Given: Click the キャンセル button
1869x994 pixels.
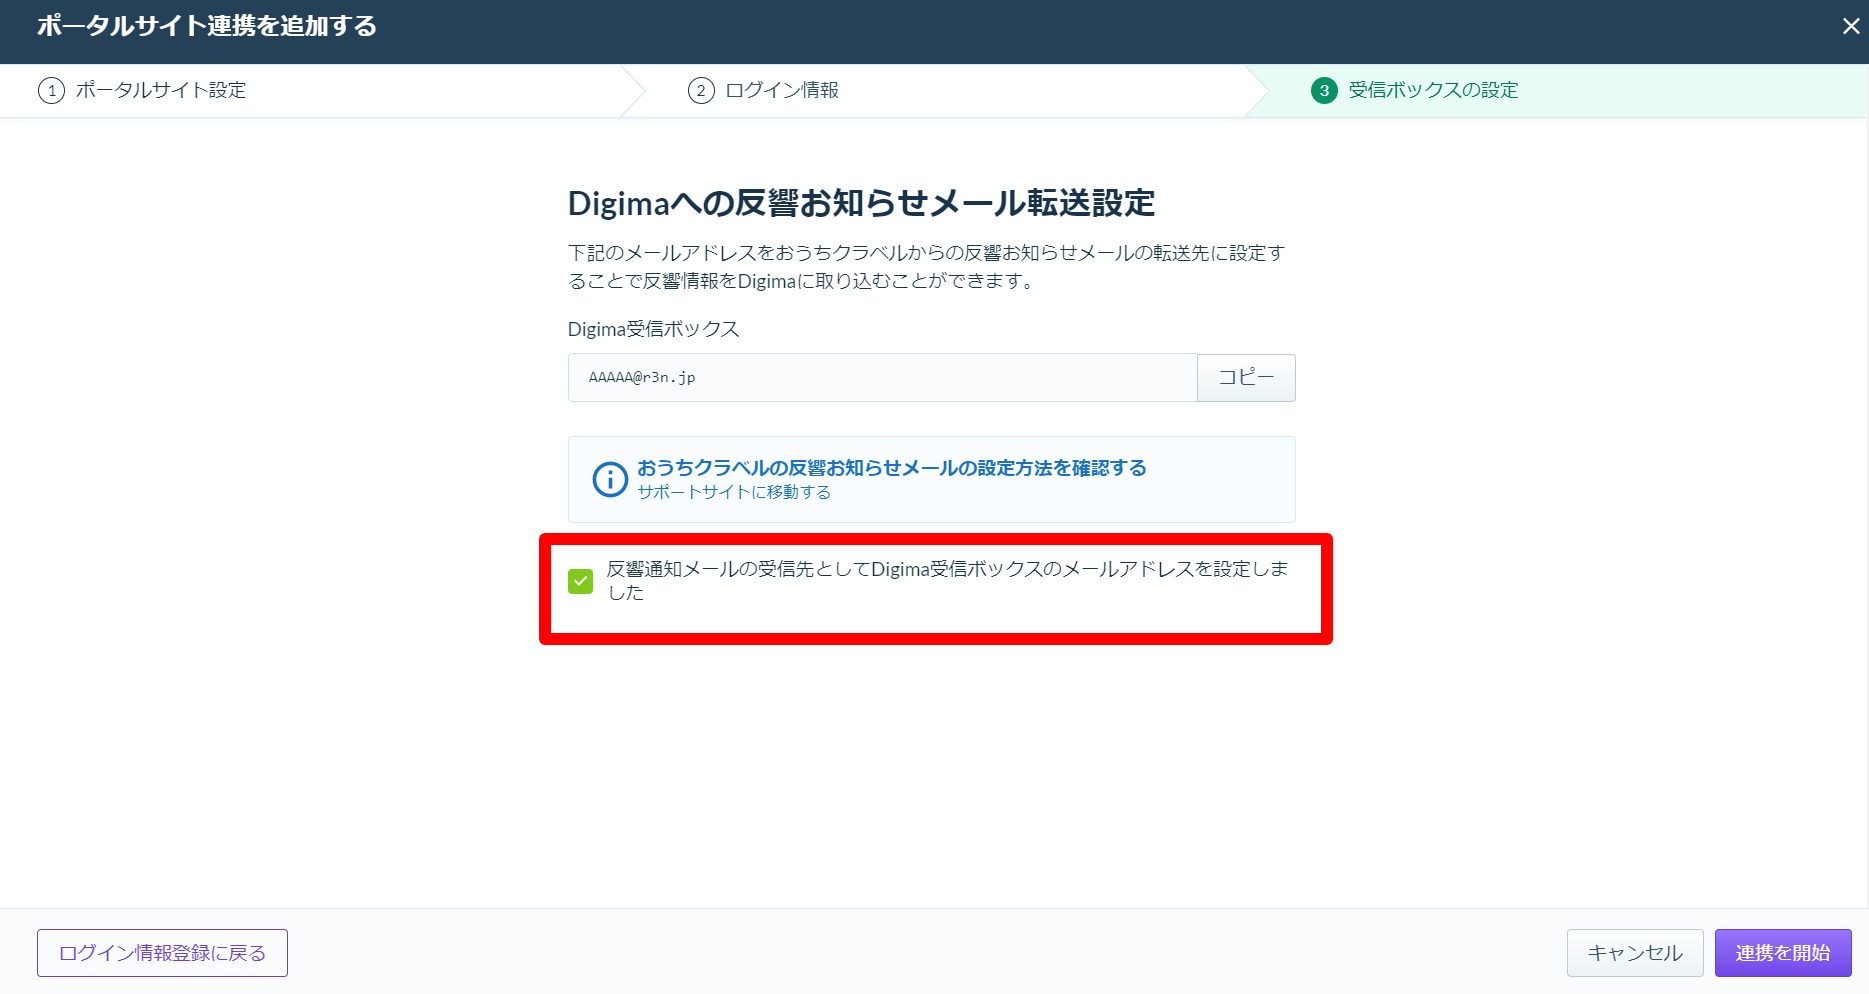Looking at the screenshot, I should 1635,953.
